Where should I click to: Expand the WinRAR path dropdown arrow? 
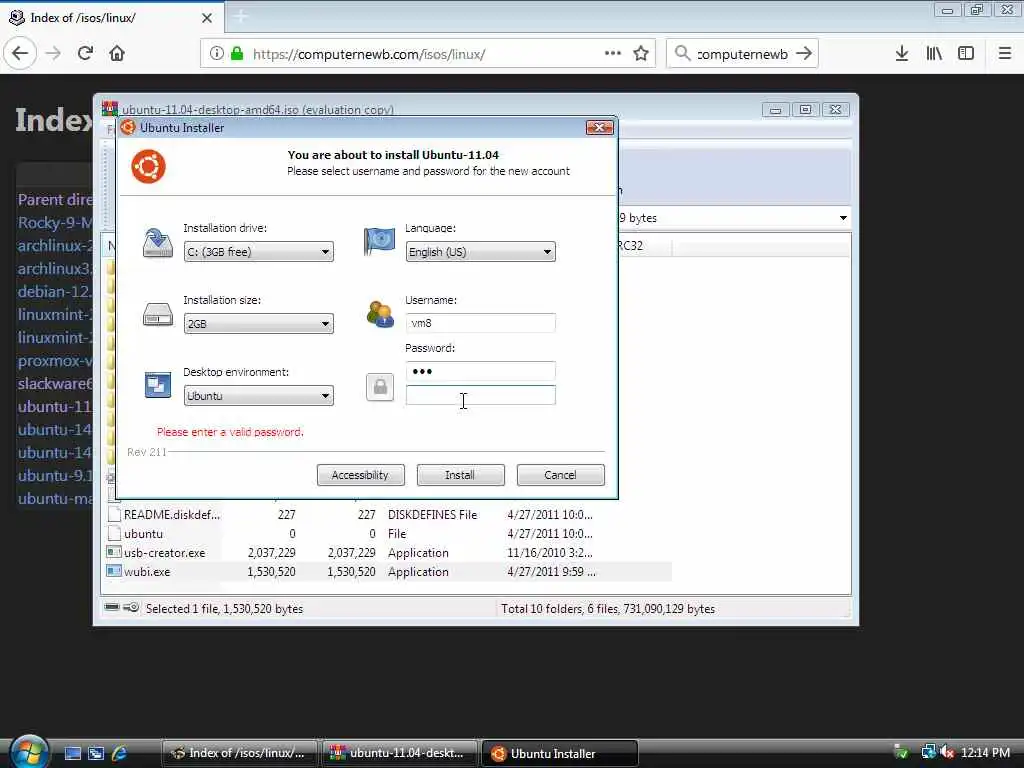(x=843, y=218)
